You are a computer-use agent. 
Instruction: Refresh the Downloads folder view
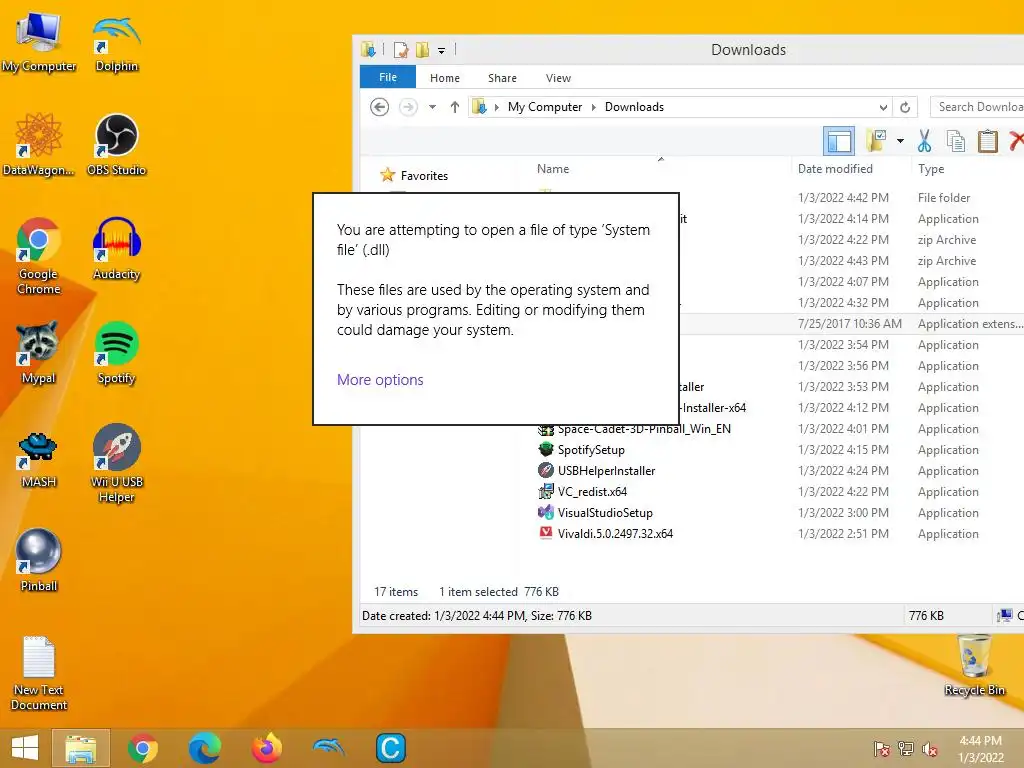(904, 107)
